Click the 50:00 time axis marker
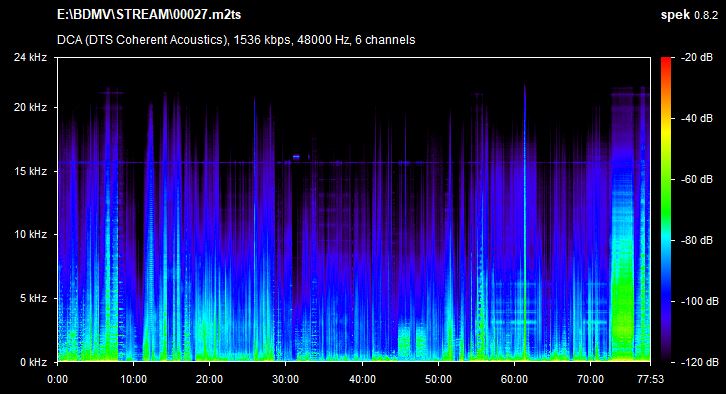The width and height of the screenshot is (726, 394). pos(438,380)
